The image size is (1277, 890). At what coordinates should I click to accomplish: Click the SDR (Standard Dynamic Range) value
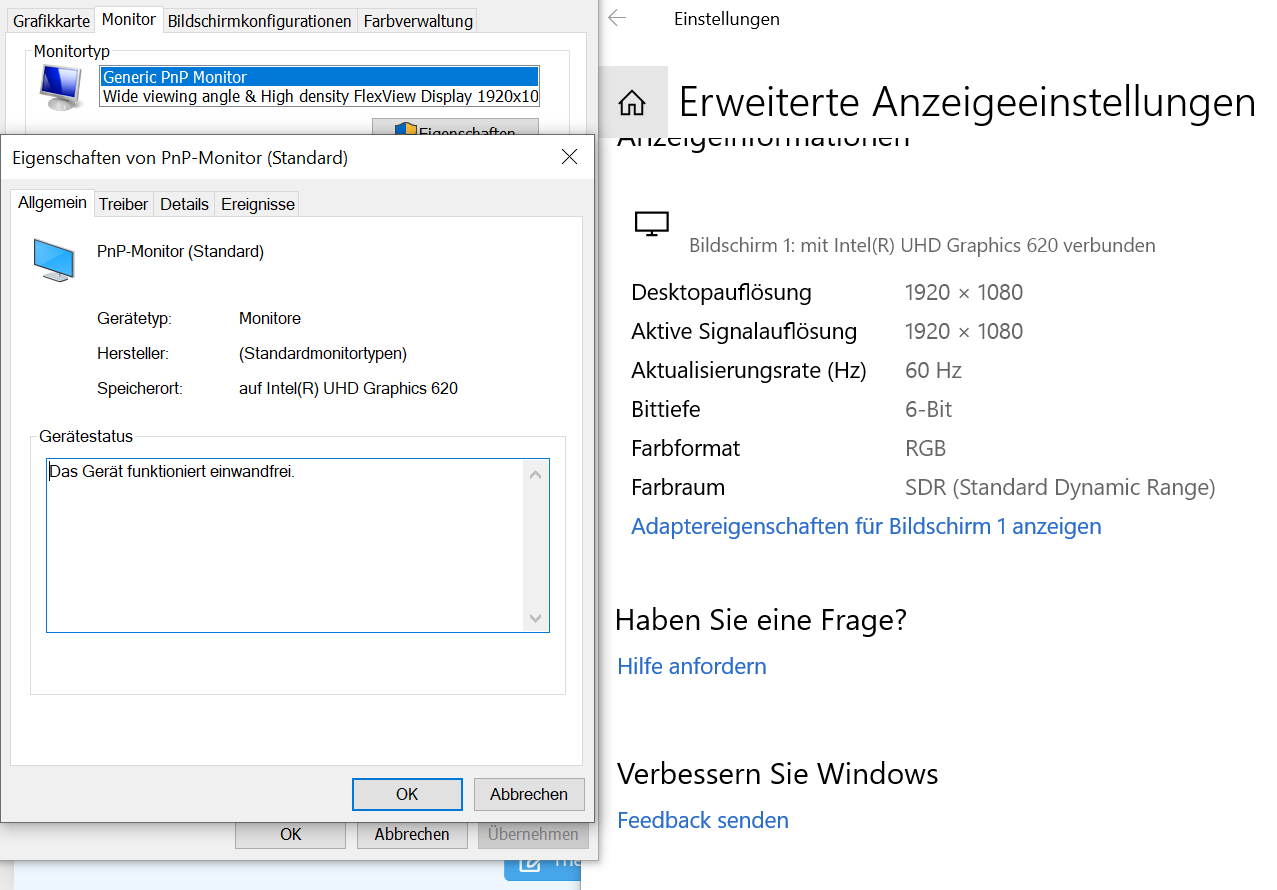(1060, 488)
